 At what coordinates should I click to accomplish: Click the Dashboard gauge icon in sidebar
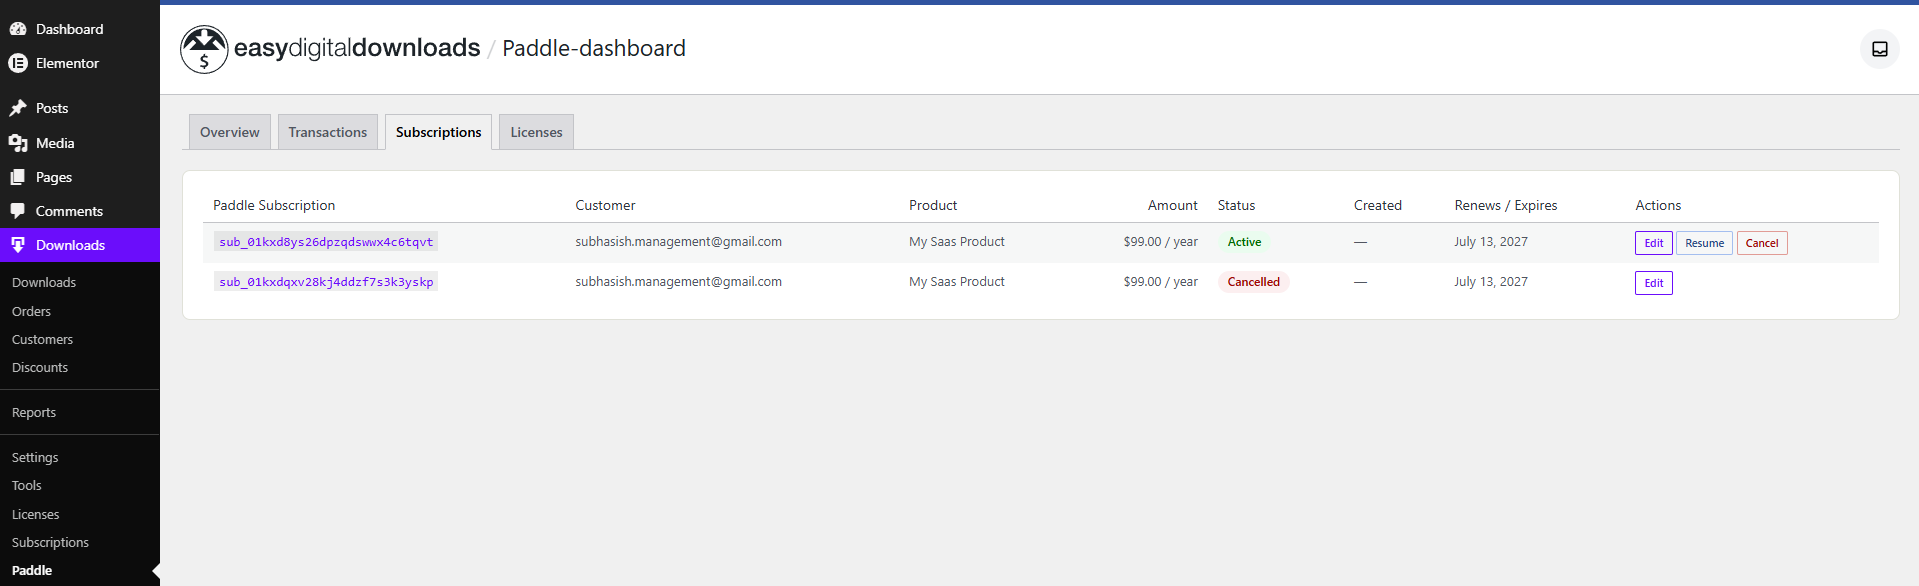coord(18,29)
